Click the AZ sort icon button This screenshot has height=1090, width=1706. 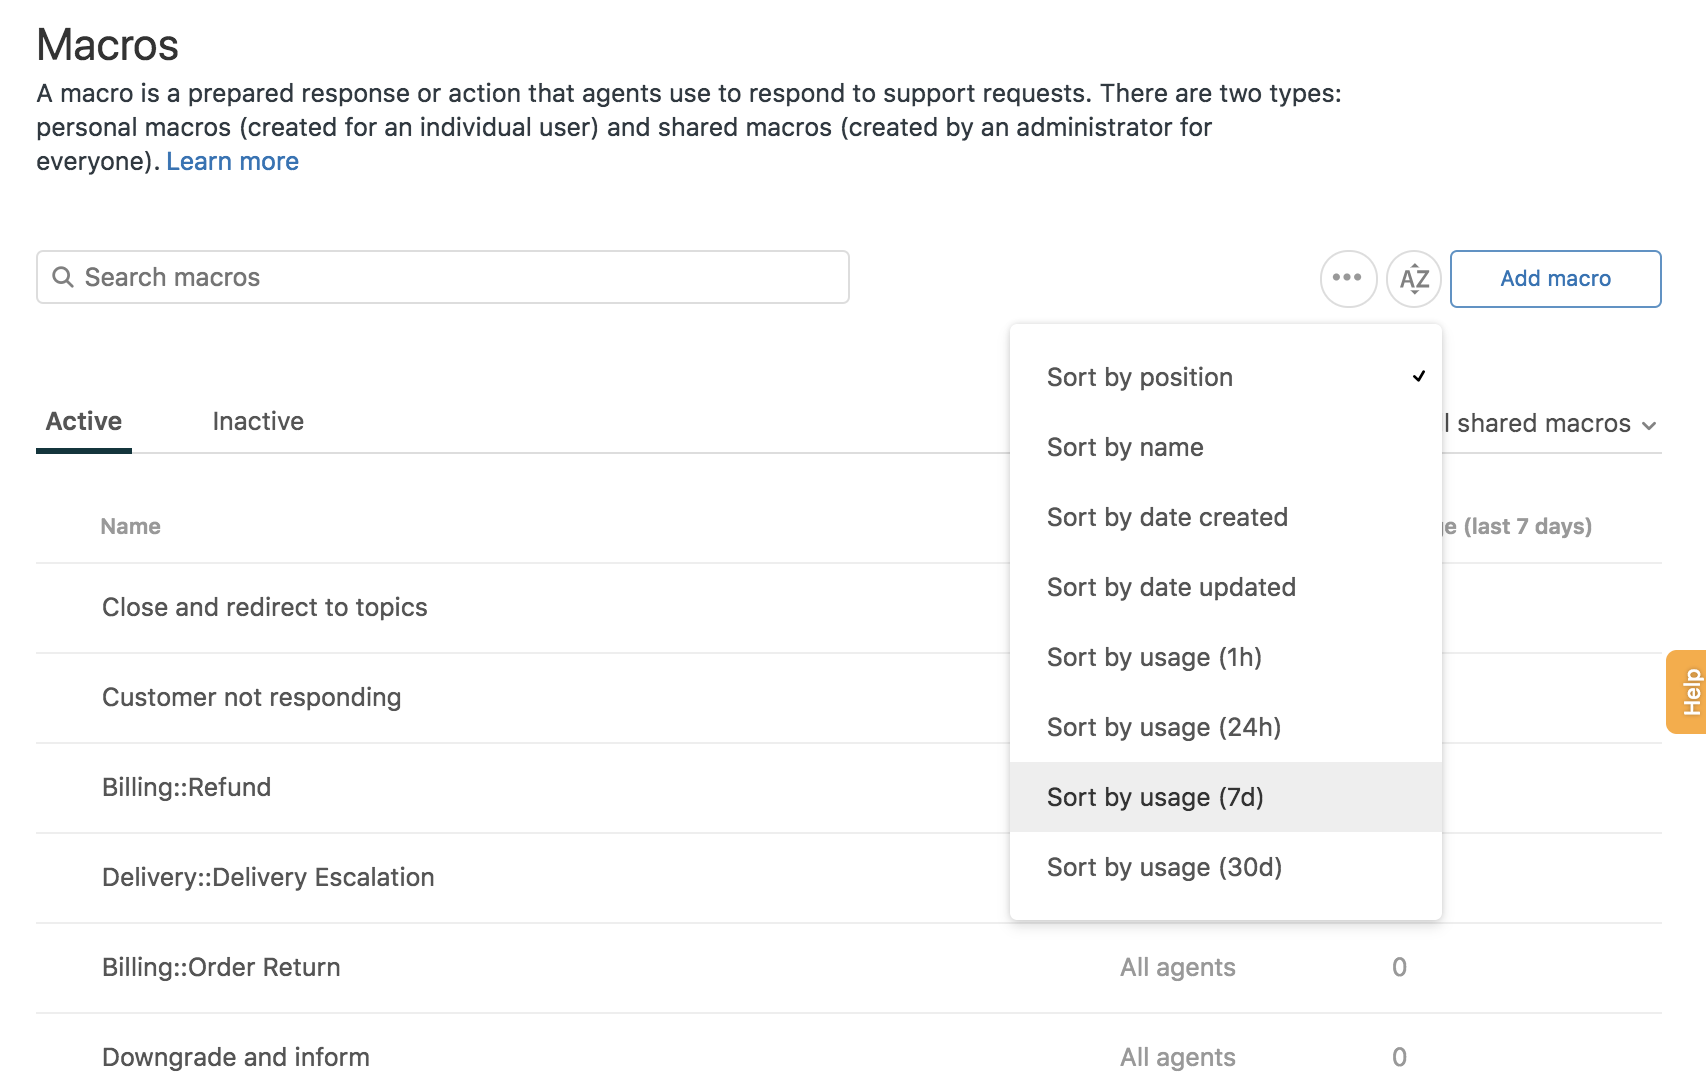[1414, 278]
